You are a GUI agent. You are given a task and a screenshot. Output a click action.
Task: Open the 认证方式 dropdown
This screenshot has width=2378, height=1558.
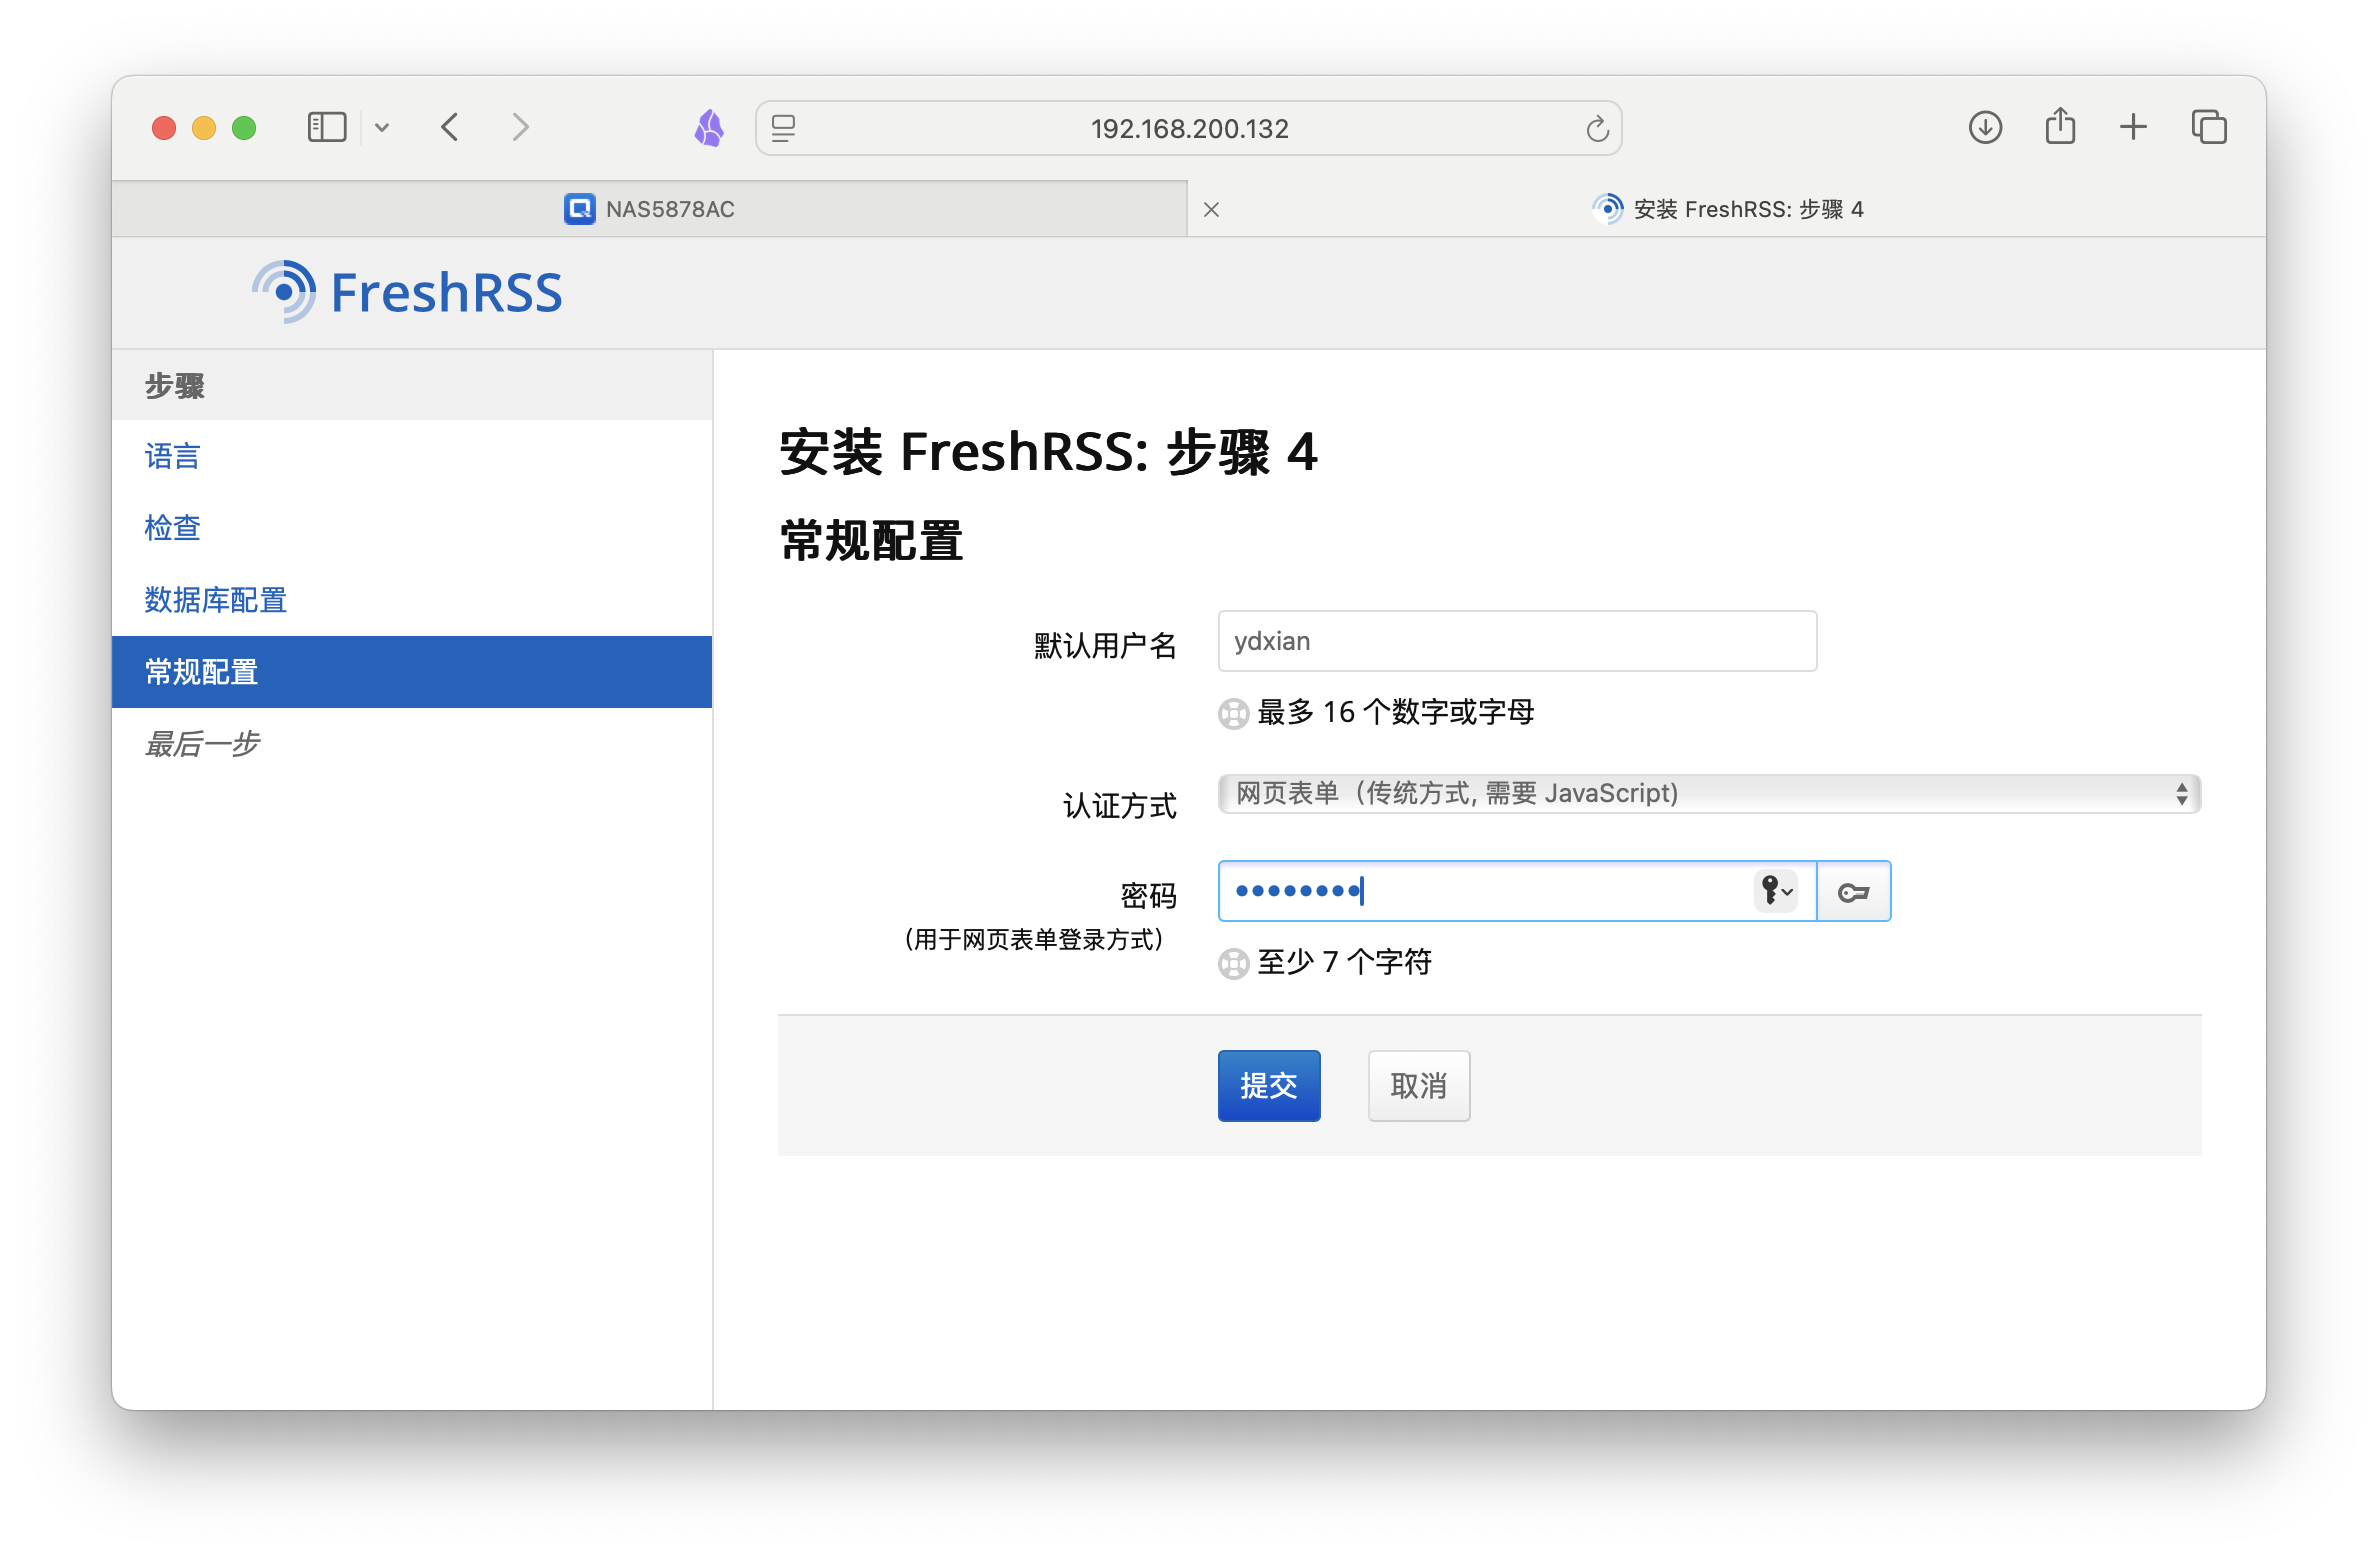pyautogui.click(x=1709, y=794)
